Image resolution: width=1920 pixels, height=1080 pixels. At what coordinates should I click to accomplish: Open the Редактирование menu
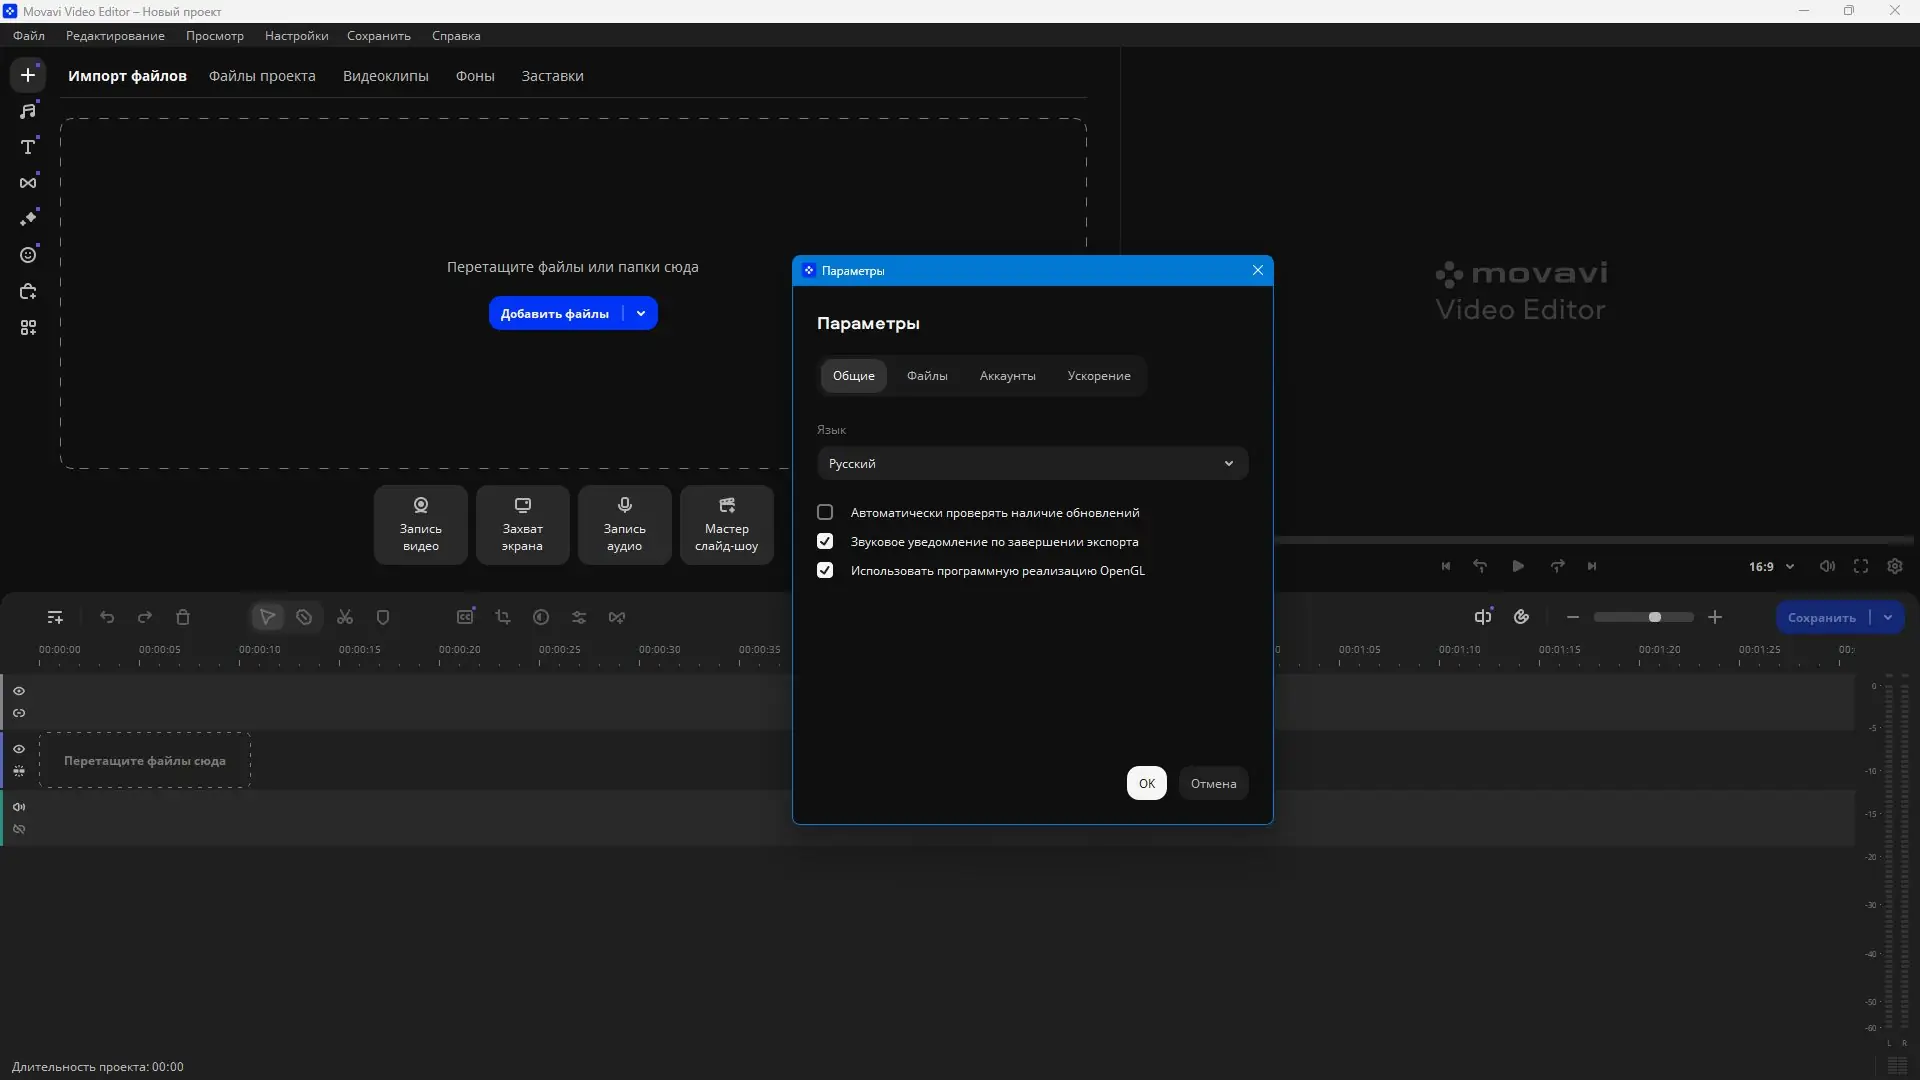pyautogui.click(x=115, y=36)
